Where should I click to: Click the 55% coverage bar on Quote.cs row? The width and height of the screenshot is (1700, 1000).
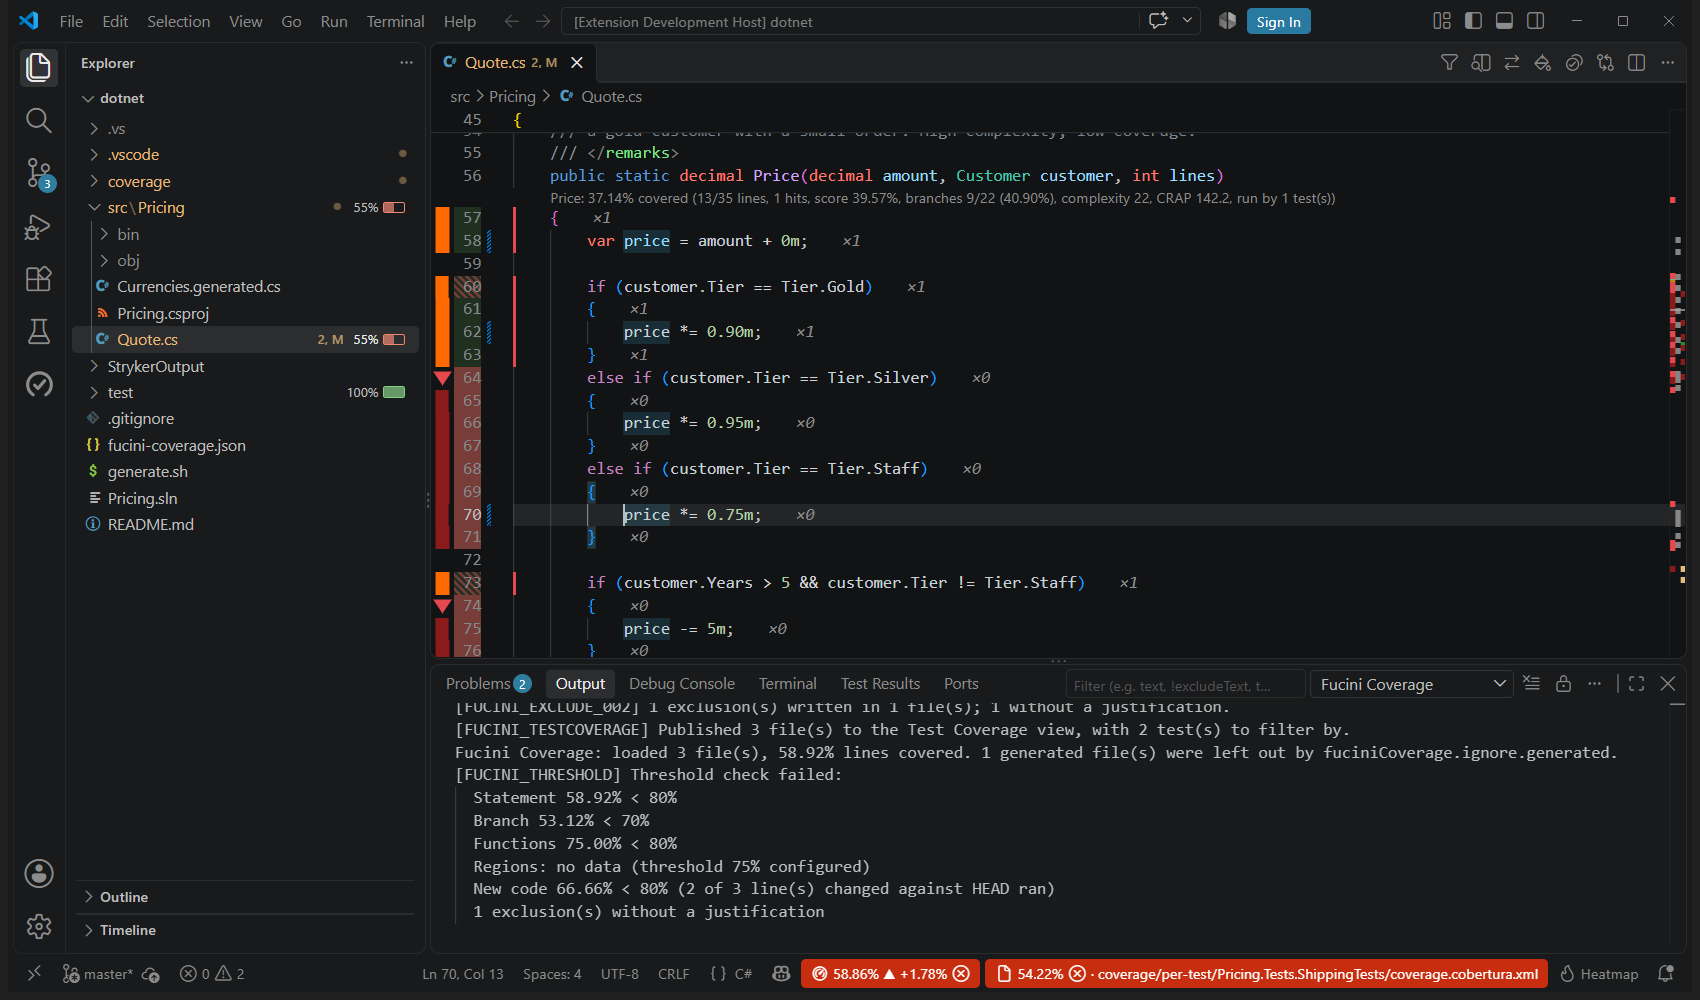pos(394,340)
